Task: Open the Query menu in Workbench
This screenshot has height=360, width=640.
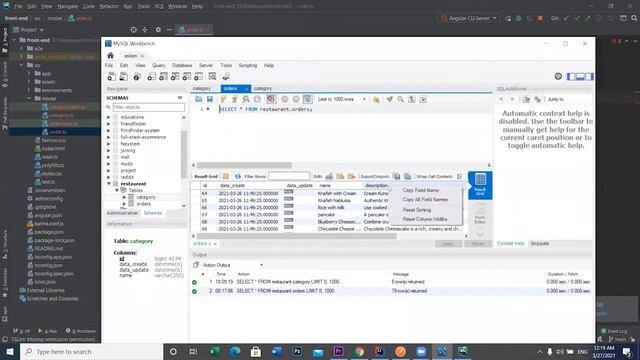Action: 159,65
